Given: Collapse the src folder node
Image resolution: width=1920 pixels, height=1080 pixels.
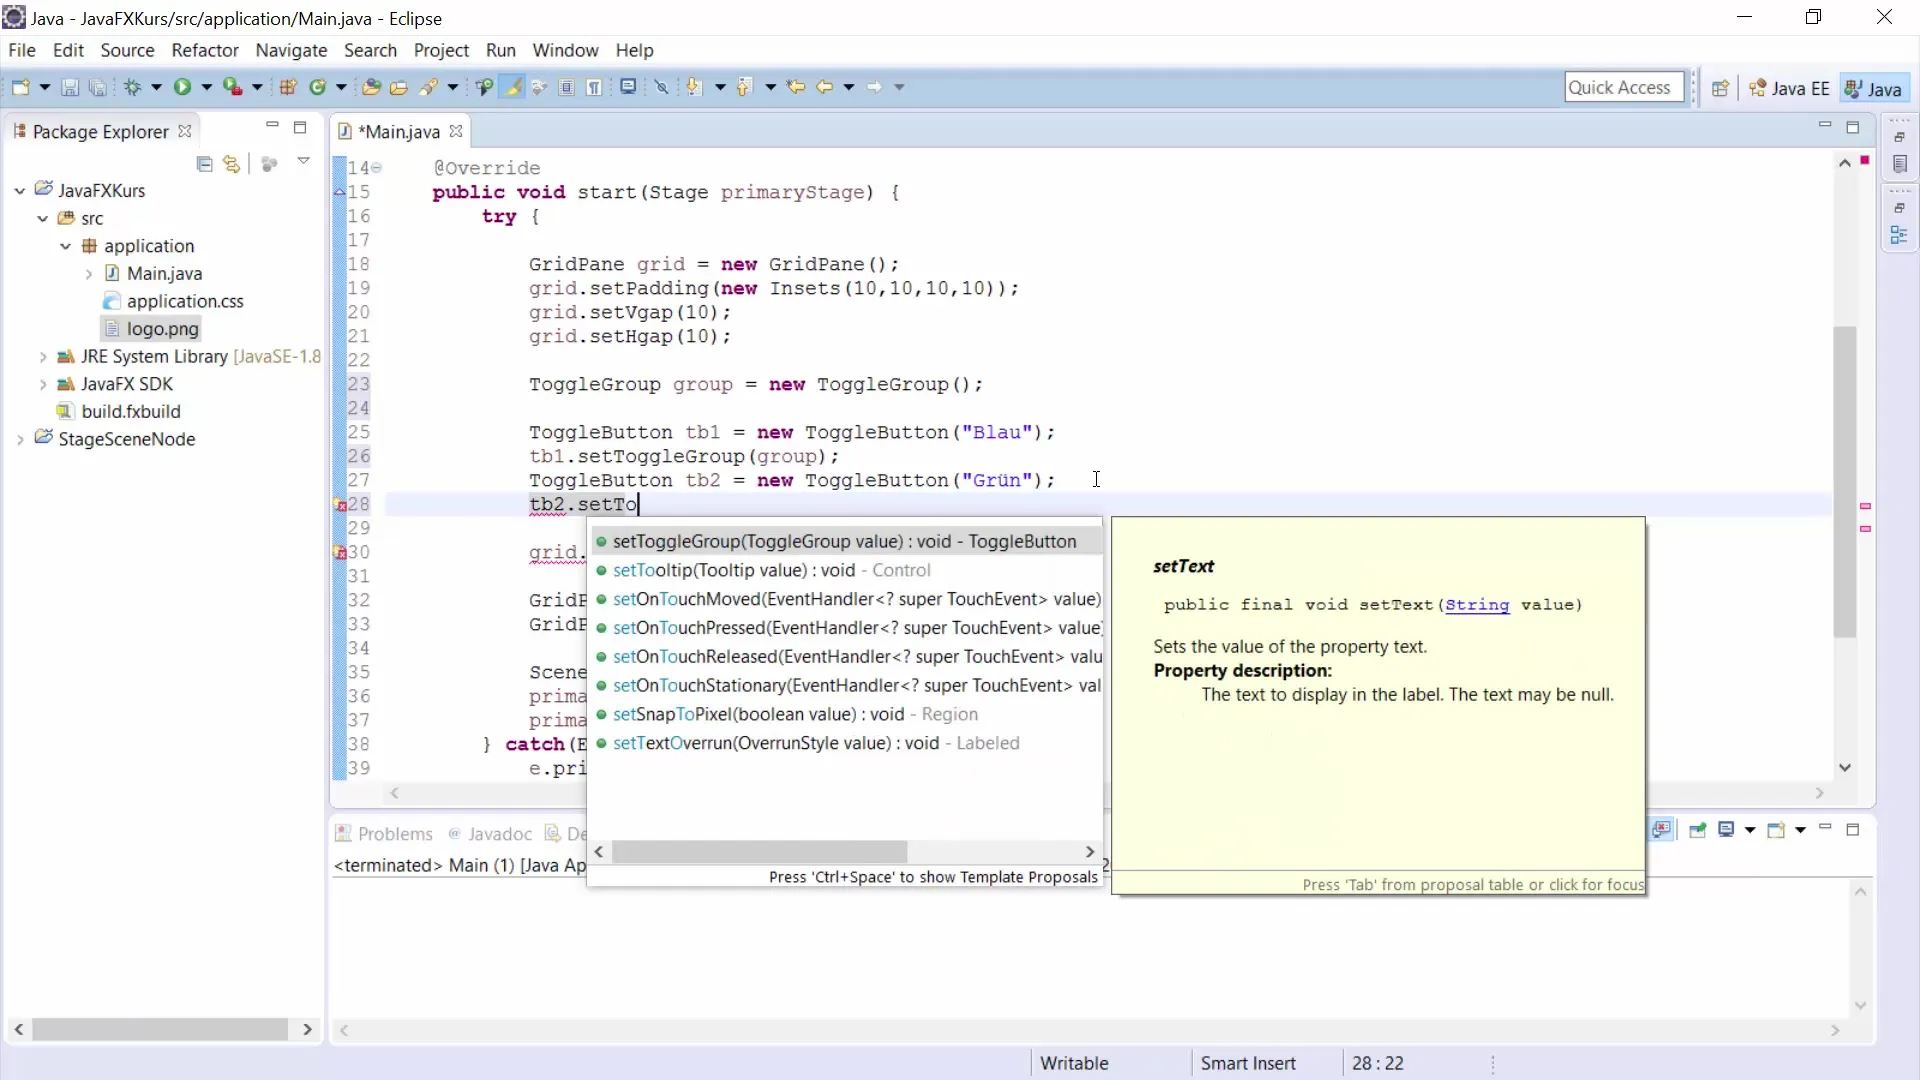Looking at the screenshot, I should coord(42,218).
